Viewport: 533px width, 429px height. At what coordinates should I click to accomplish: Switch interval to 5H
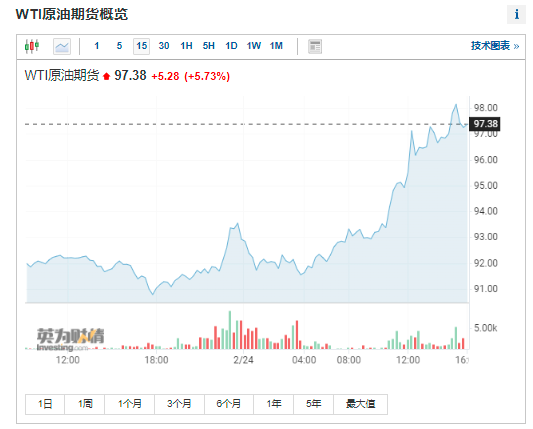point(209,46)
